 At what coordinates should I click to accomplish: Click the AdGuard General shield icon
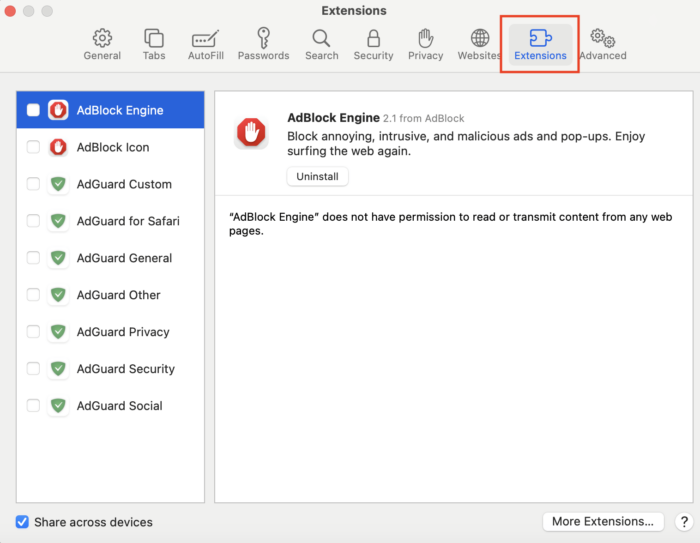click(58, 258)
